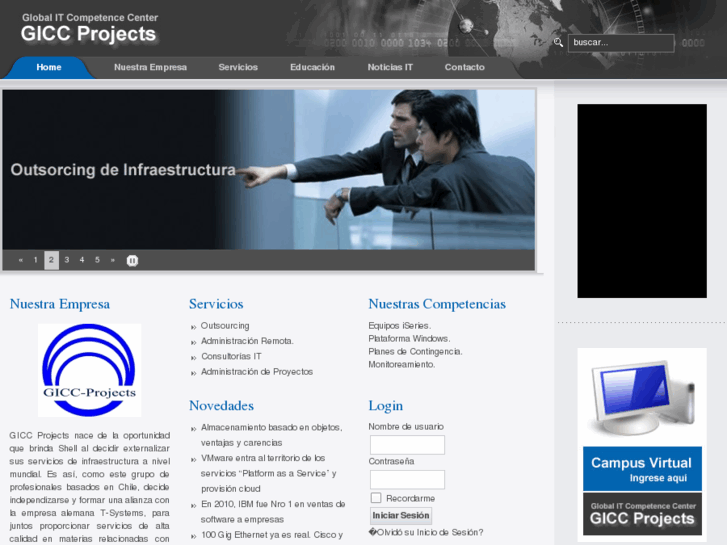Viewport: 727px width, 545px height.
Task: Click the Nombre de usuario input field
Action: click(x=407, y=445)
